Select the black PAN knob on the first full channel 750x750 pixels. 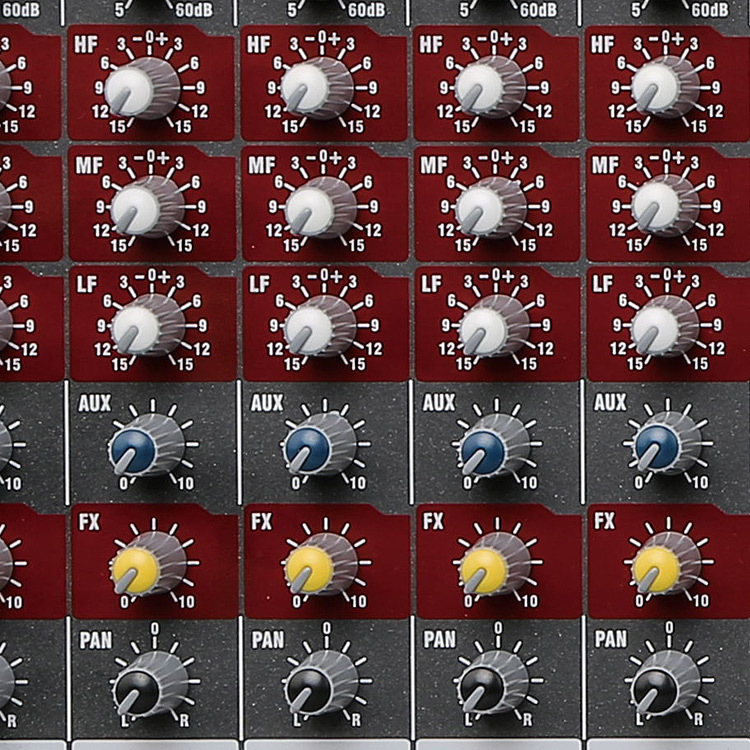(151, 684)
